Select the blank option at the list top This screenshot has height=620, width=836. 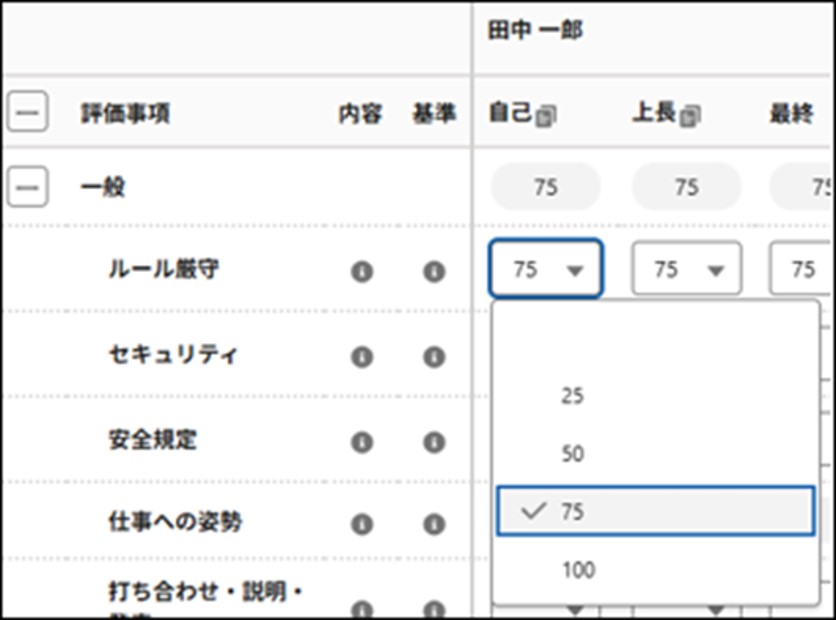click(656, 337)
